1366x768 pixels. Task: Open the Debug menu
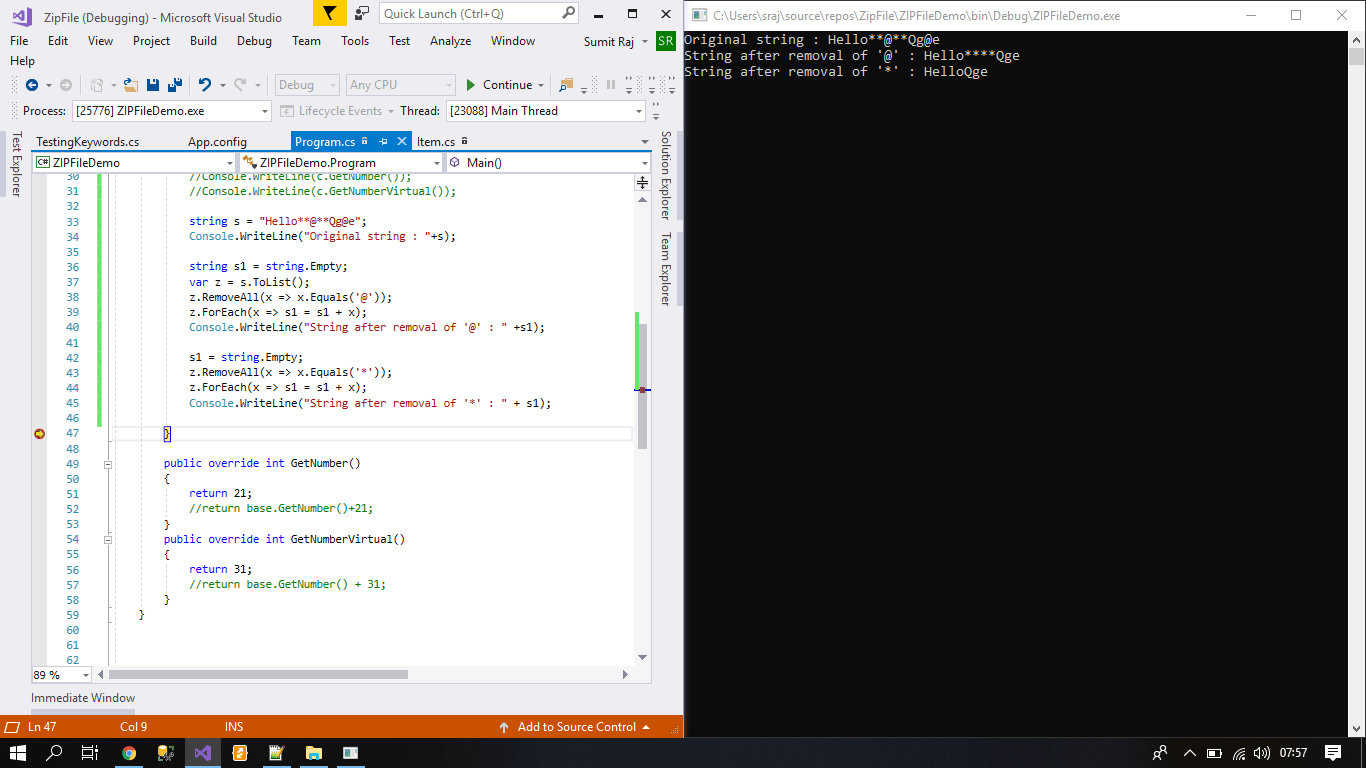[x=254, y=41]
